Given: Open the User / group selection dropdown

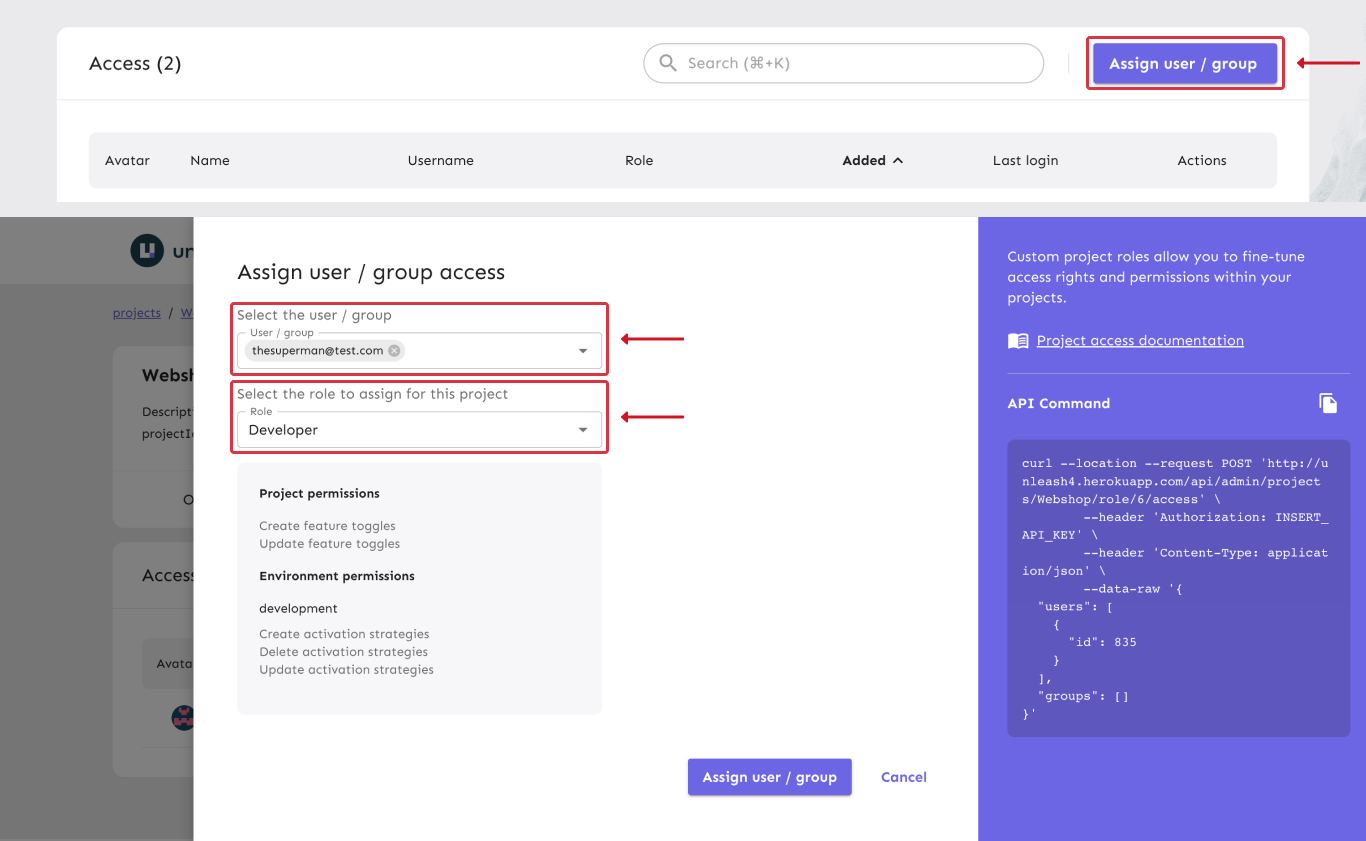Looking at the screenshot, I should [583, 351].
